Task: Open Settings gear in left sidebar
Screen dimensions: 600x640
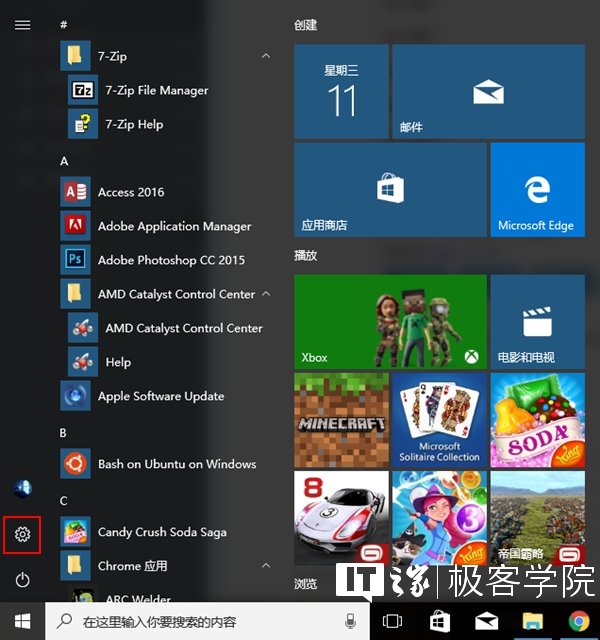Action: pos(22,535)
